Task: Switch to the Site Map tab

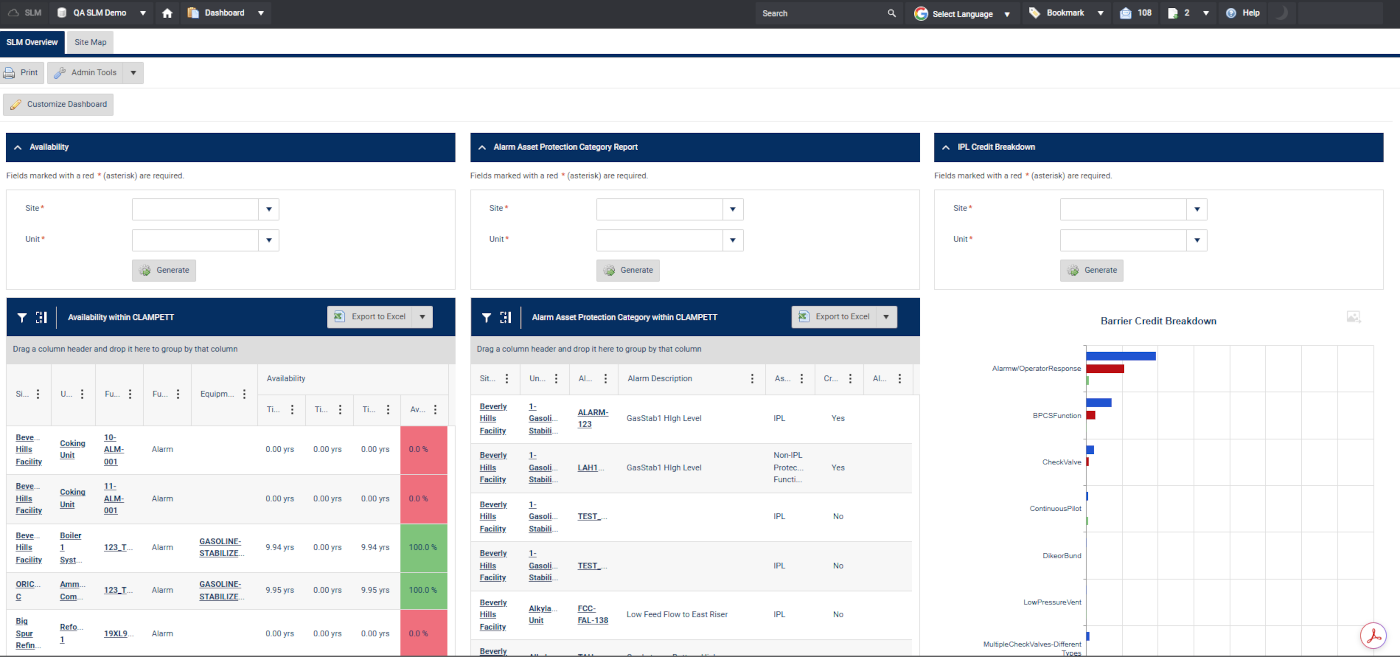Action: click(x=90, y=42)
